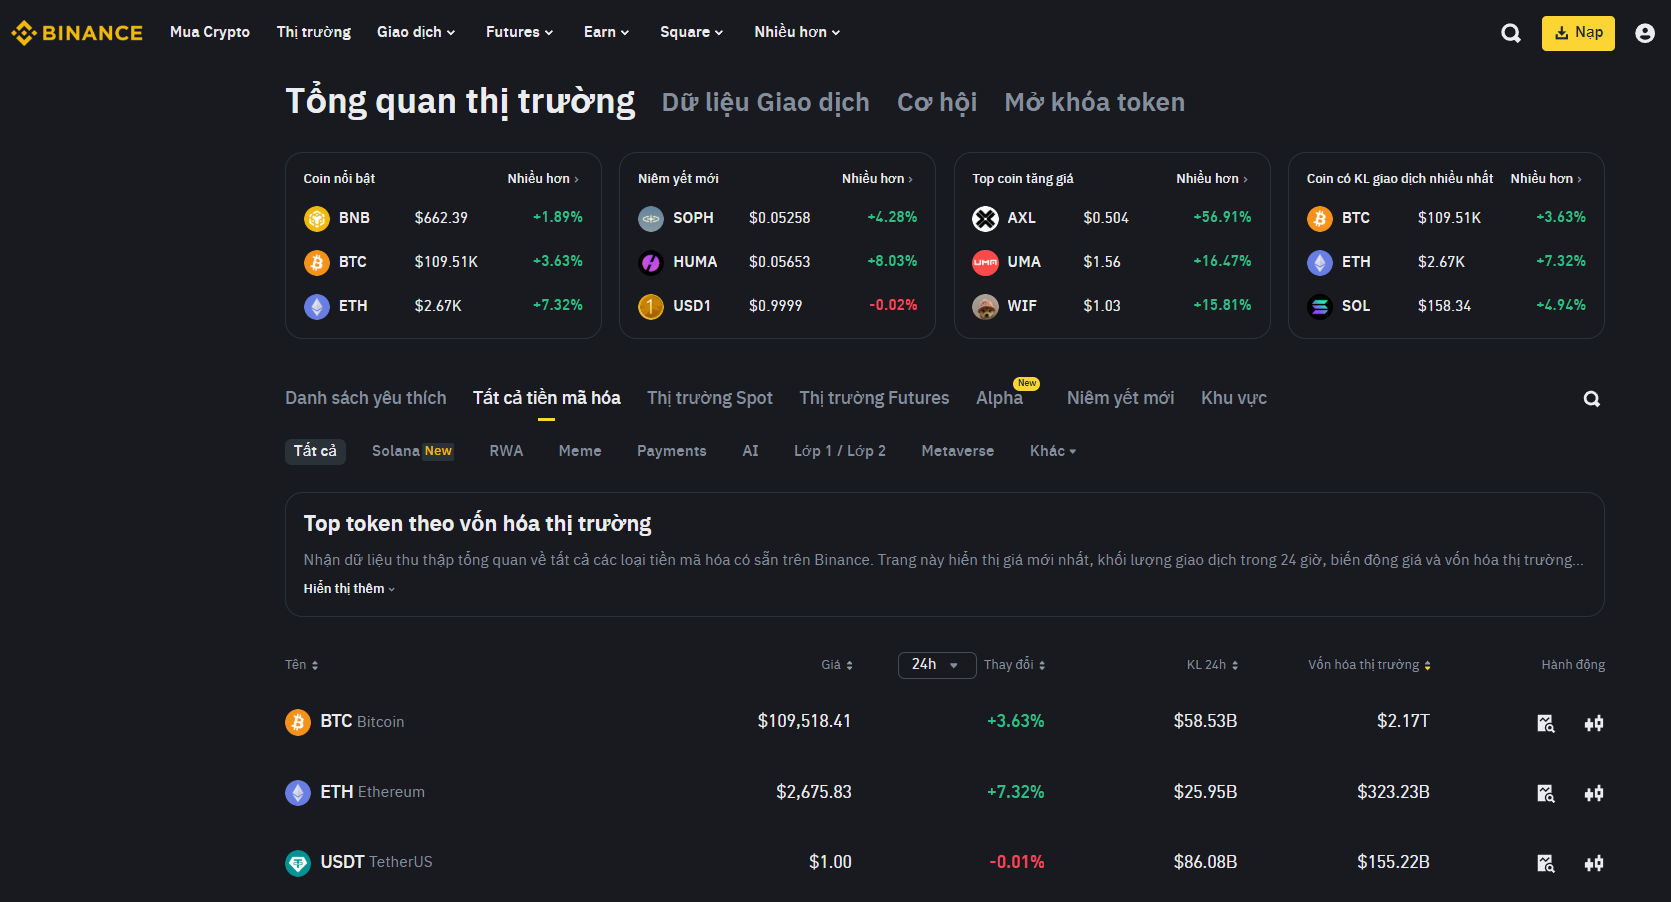Switch to Cơ hội tab
This screenshot has height=902, width=1671.
point(937,102)
